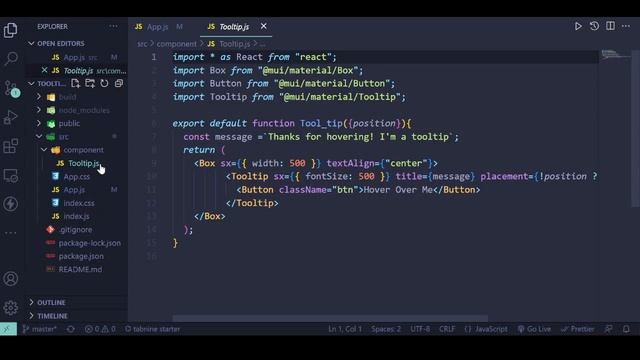640x360 pixels.
Task: Open the Remote Explorer view
Action: click(11, 176)
